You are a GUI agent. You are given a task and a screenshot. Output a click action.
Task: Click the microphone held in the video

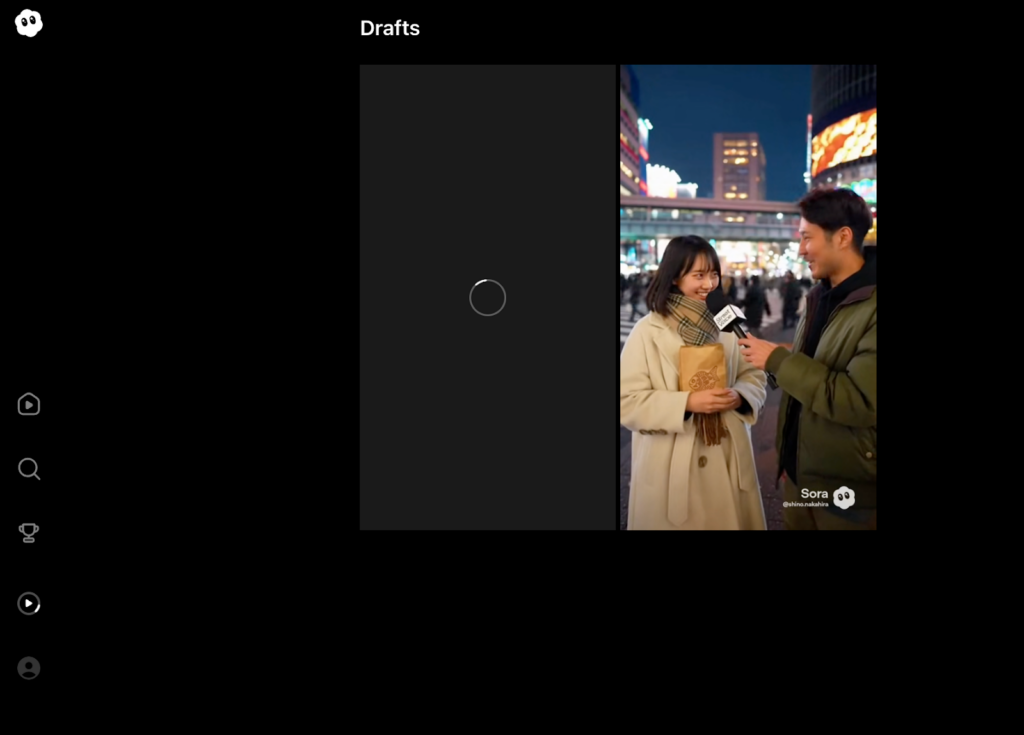(x=727, y=316)
